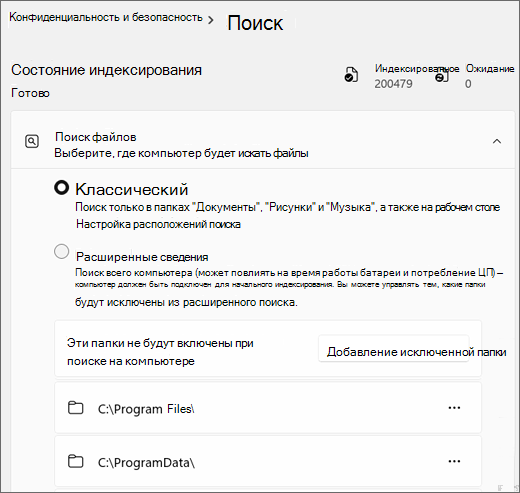Select the Классический search option

(62, 188)
